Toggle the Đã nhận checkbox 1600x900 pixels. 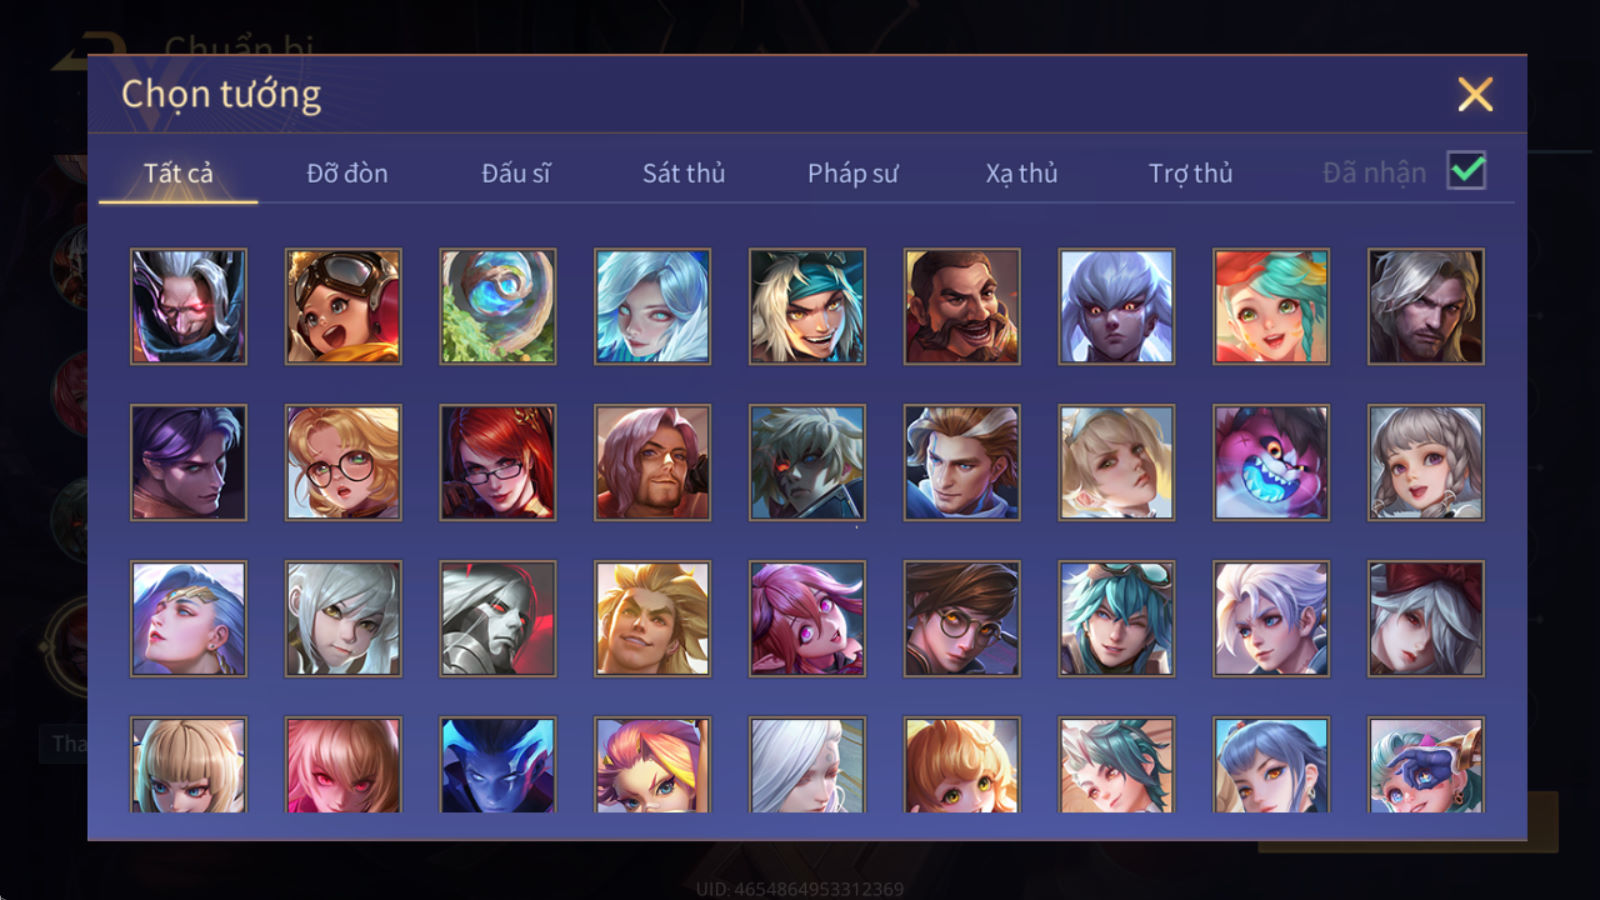pos(1467,171)
